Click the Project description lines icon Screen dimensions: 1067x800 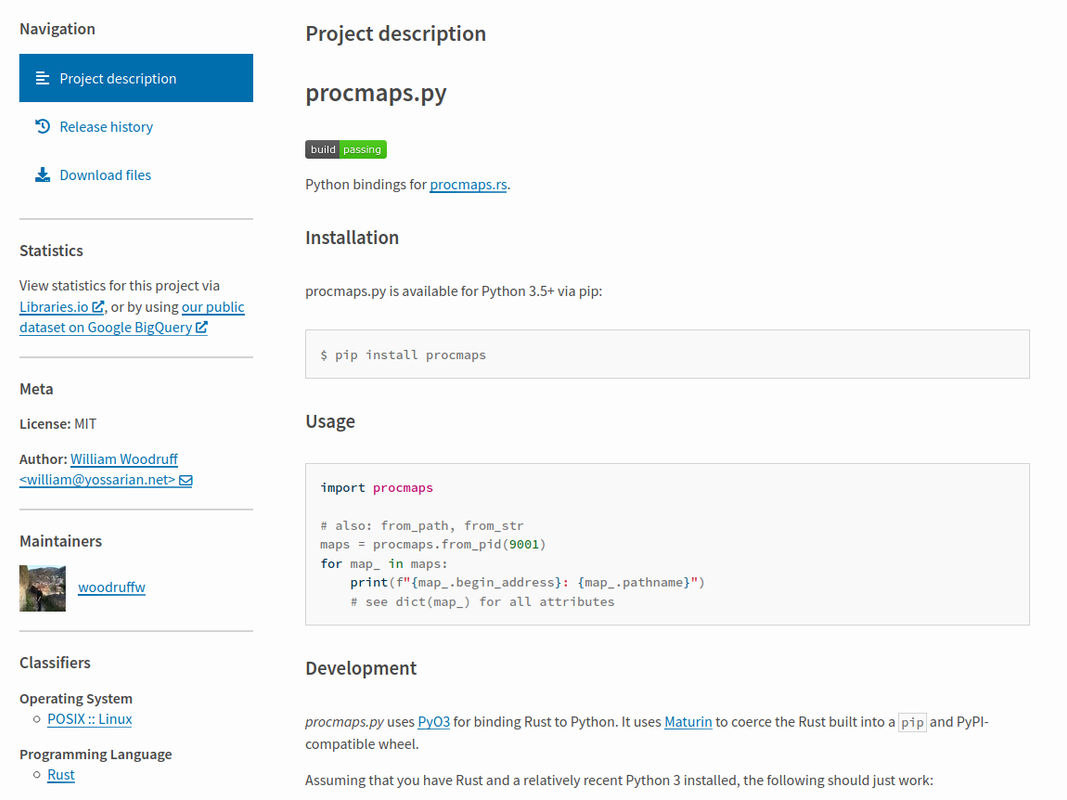(42, 78)
